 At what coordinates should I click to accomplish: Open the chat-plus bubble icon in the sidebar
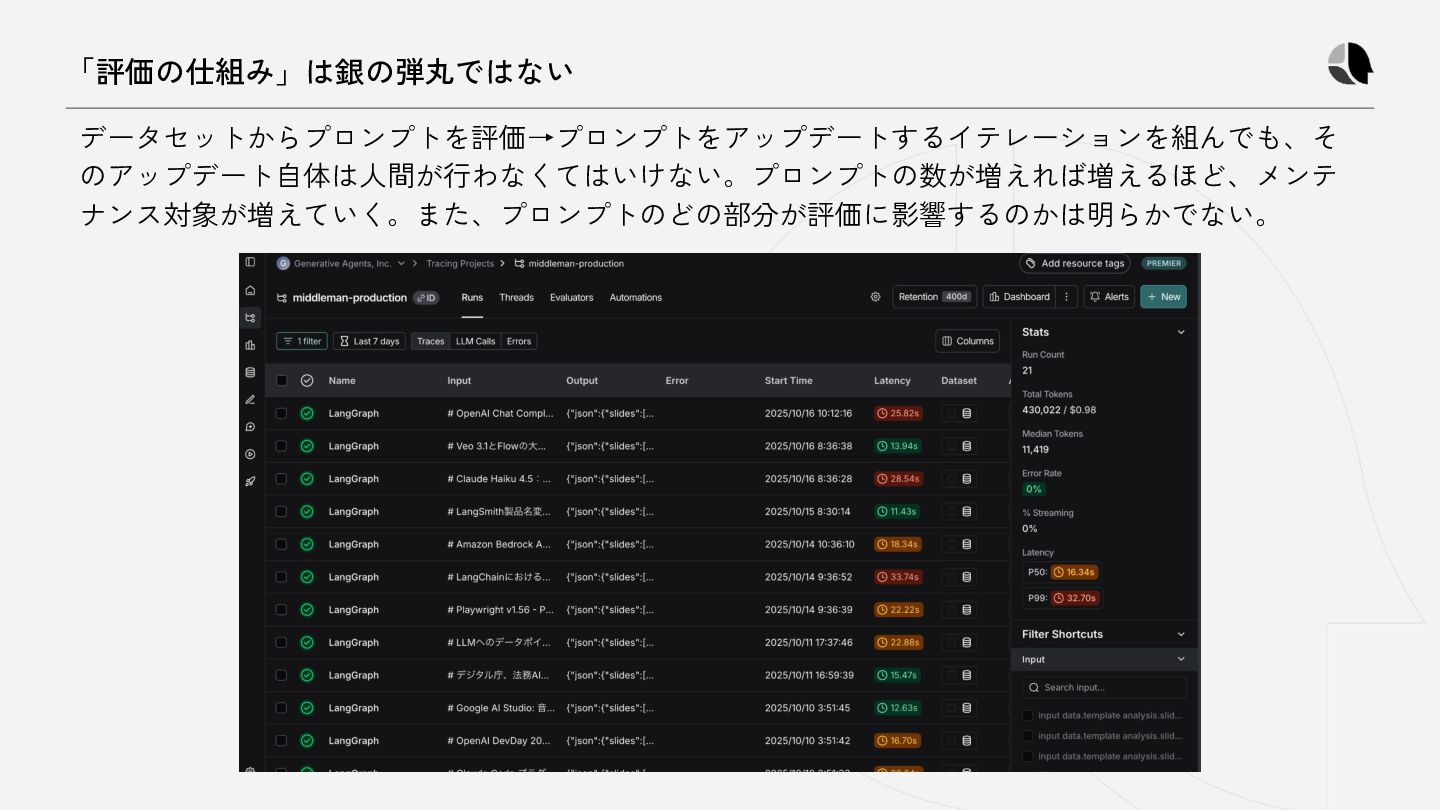pyautogui.click(x=250, y=427)
